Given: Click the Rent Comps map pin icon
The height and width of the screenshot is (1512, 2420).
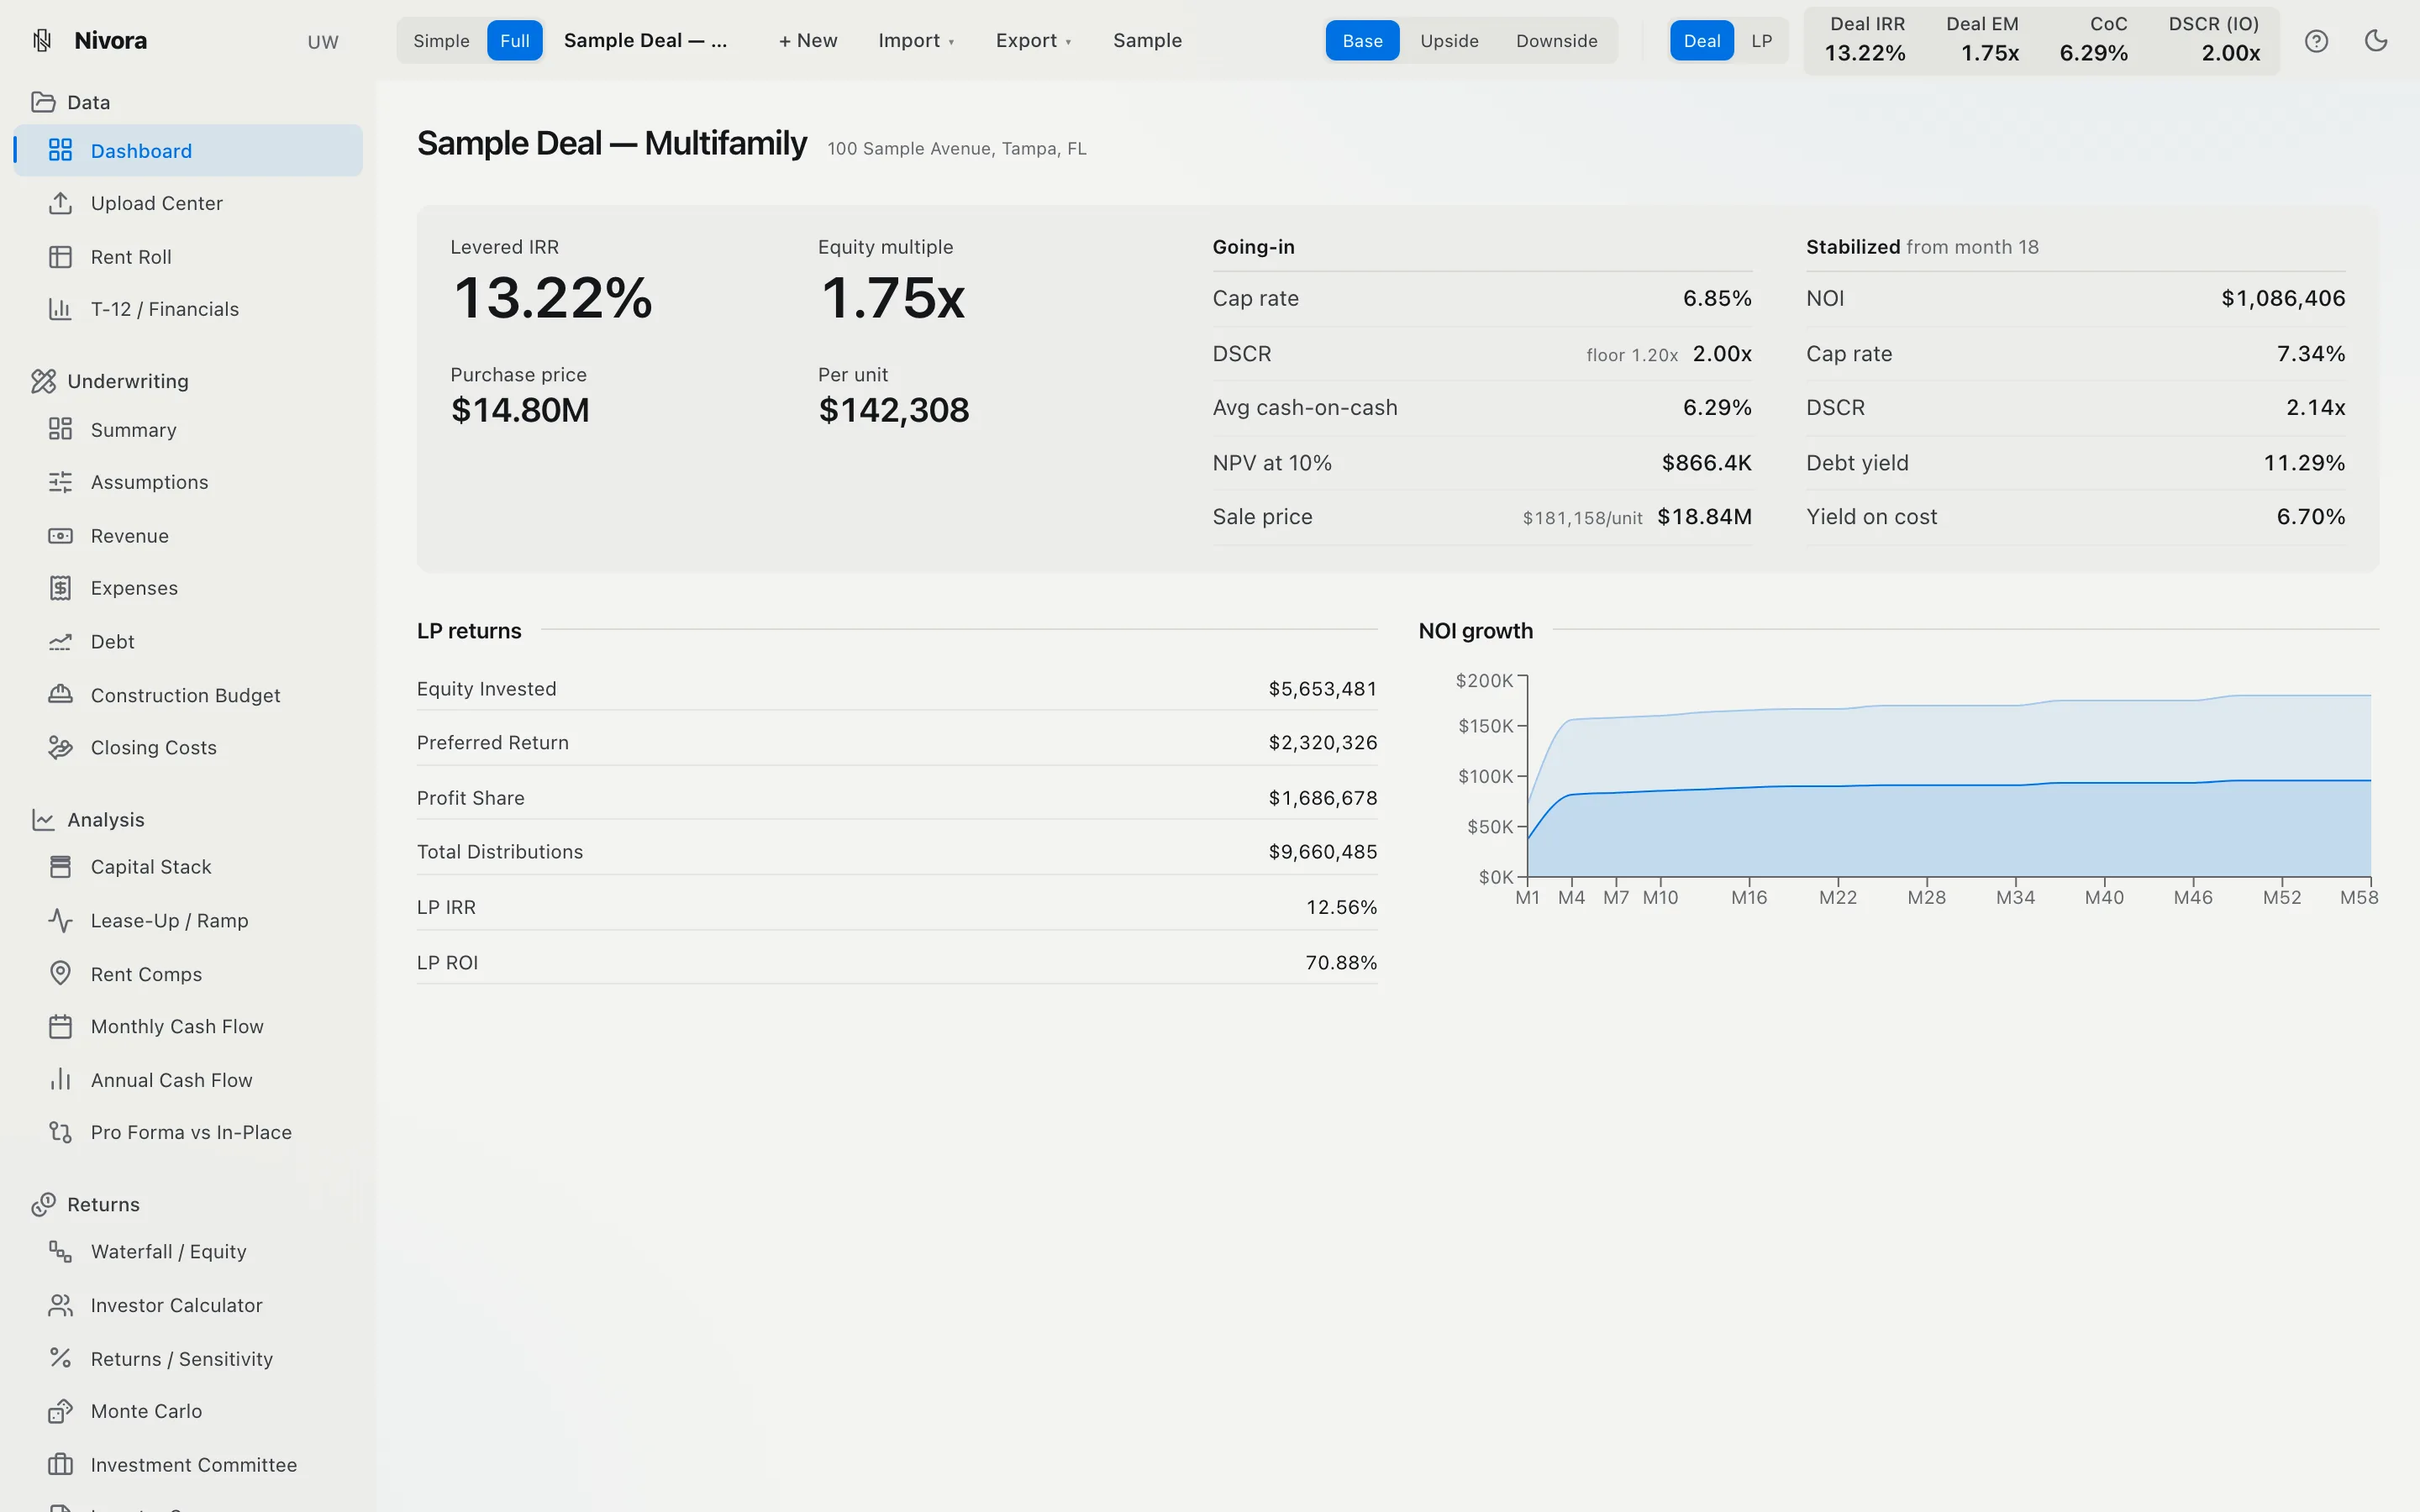Looking at the screenshot, I should [60, 974].
